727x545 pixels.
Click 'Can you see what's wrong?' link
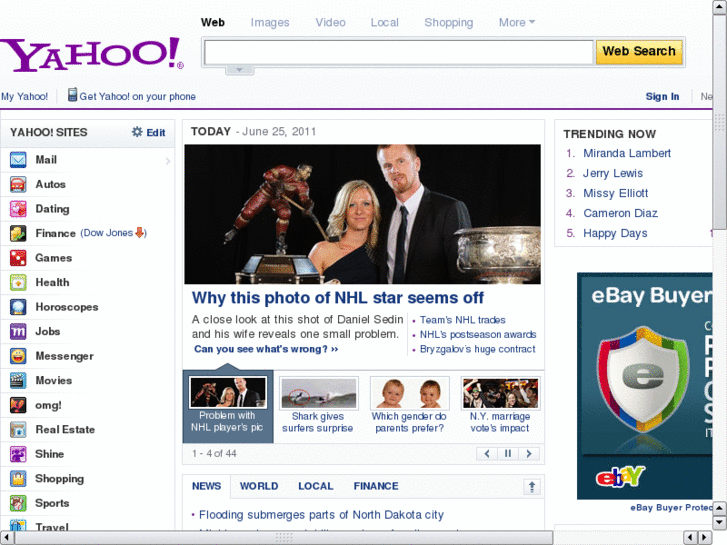click(266, 349)
